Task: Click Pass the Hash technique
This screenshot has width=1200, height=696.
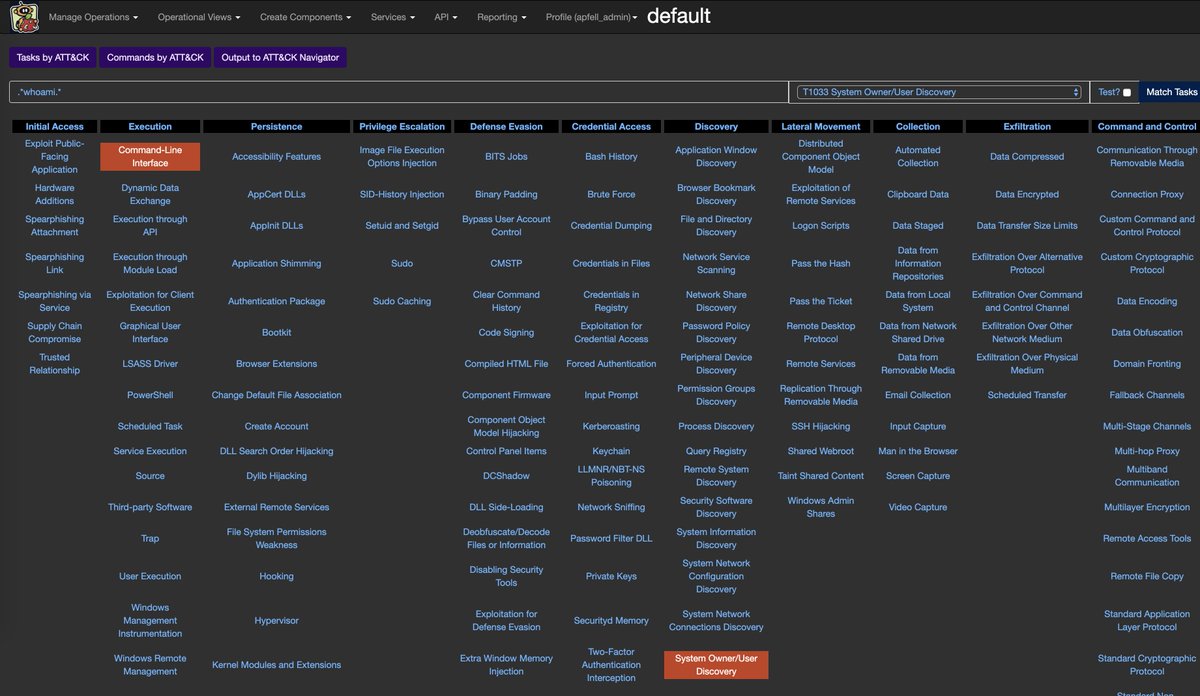Action: 821,264
